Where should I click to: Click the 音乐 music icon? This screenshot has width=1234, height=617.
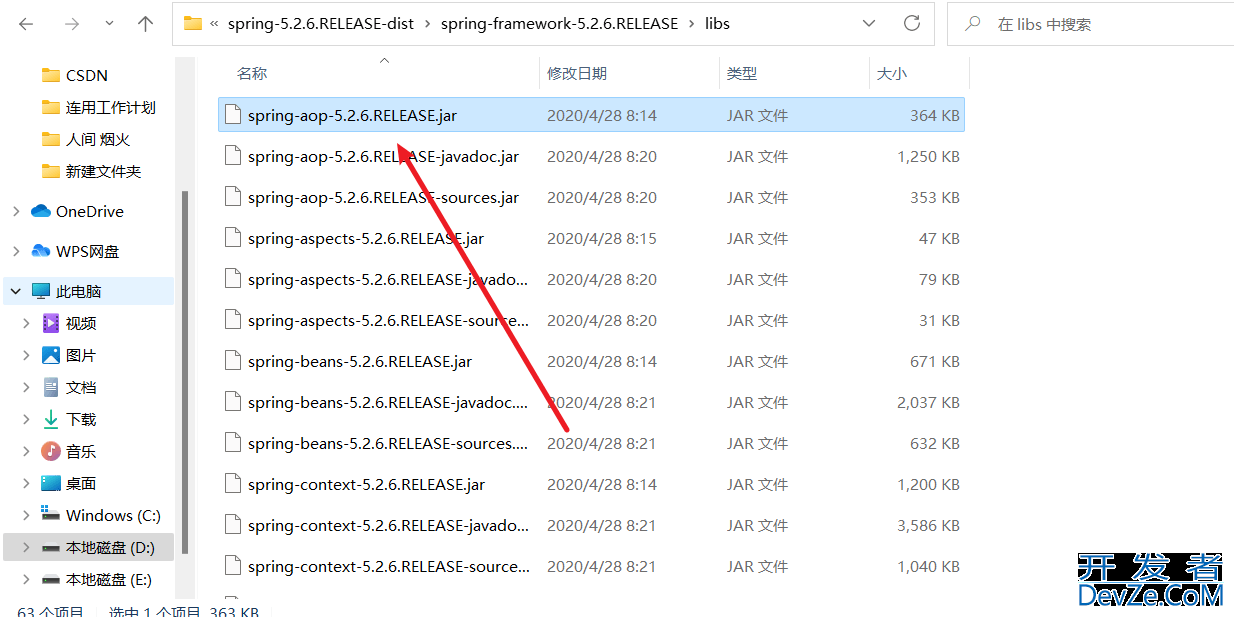point(51,451)
